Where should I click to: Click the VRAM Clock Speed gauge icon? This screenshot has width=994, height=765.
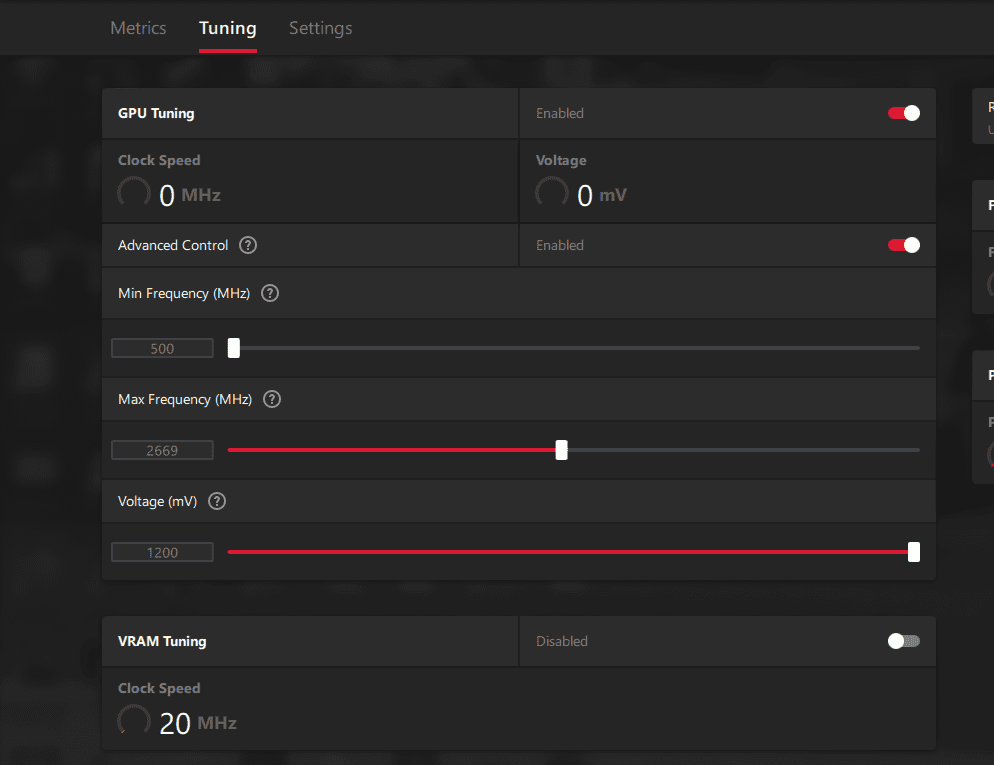(134, 722)
